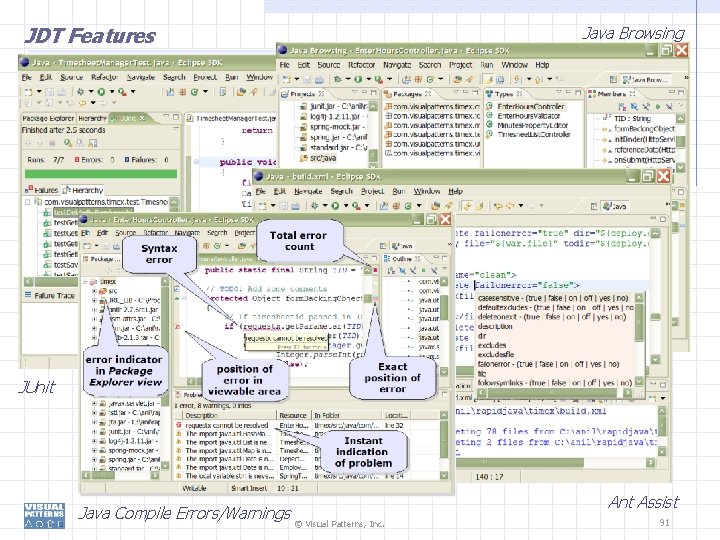Select the Hierarchy tab beside Failures in the JUnit view
The image size is (720, 540).
84,190
